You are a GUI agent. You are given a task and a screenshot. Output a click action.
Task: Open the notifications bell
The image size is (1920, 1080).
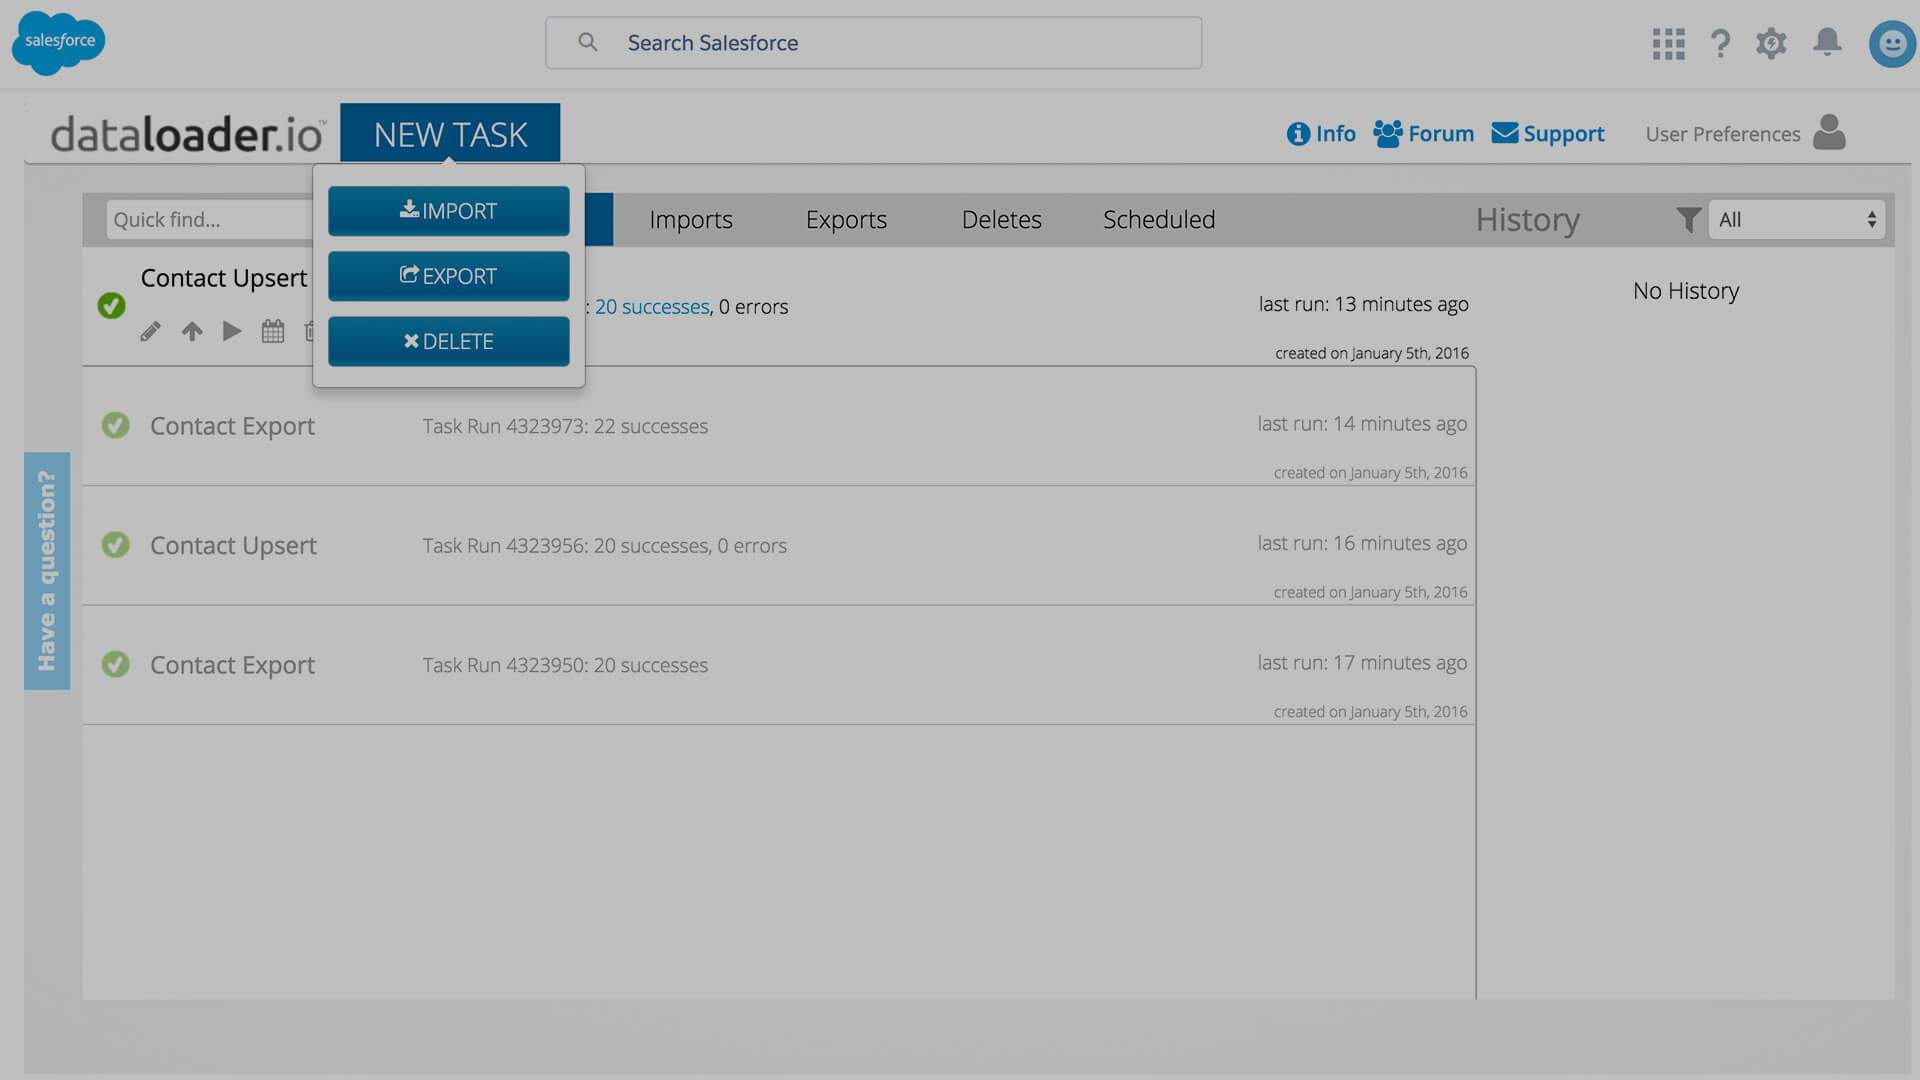point(1827,42)
